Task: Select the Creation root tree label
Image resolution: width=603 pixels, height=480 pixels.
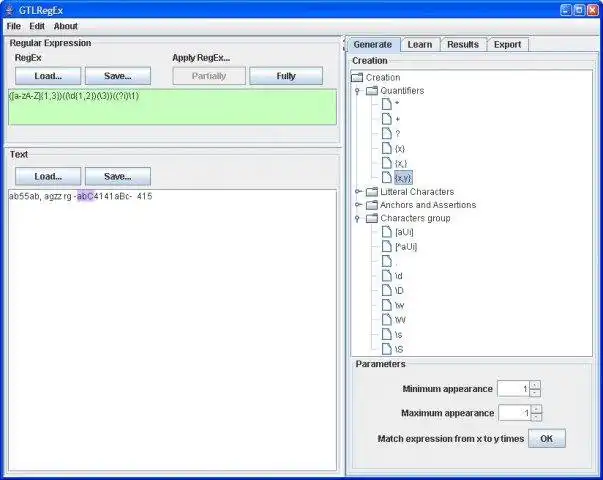Action: tap(383, 77)
